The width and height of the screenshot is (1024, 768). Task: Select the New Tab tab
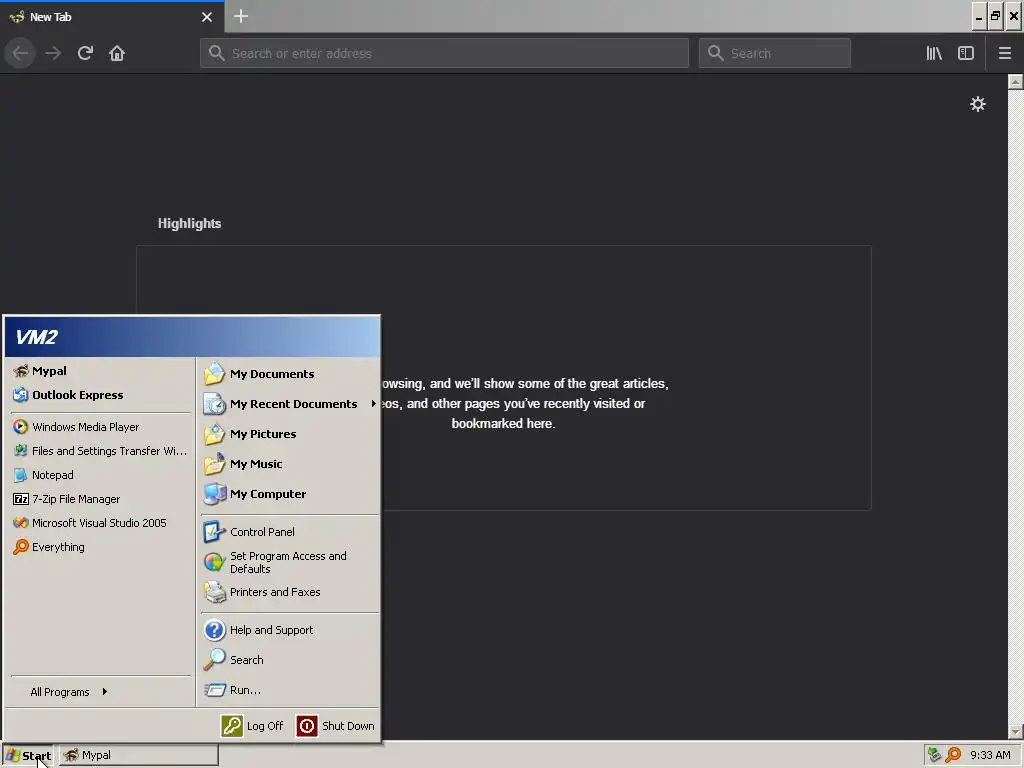tap(112, 17)
